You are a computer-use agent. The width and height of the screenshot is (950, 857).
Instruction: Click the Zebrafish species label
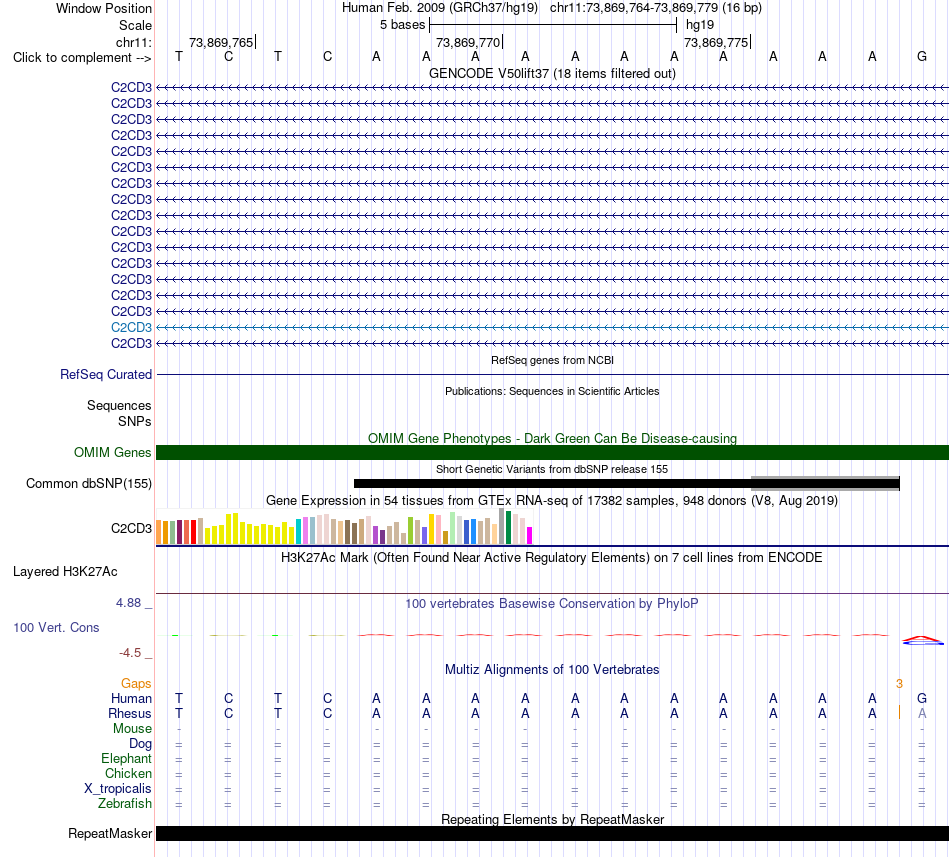pyautogui.click(x=125, y=803)
